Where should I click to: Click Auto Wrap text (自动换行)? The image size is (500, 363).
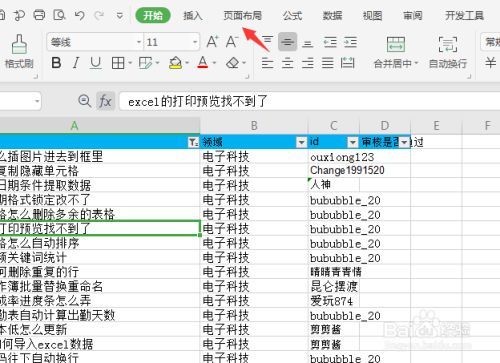[x=447, y=52]
